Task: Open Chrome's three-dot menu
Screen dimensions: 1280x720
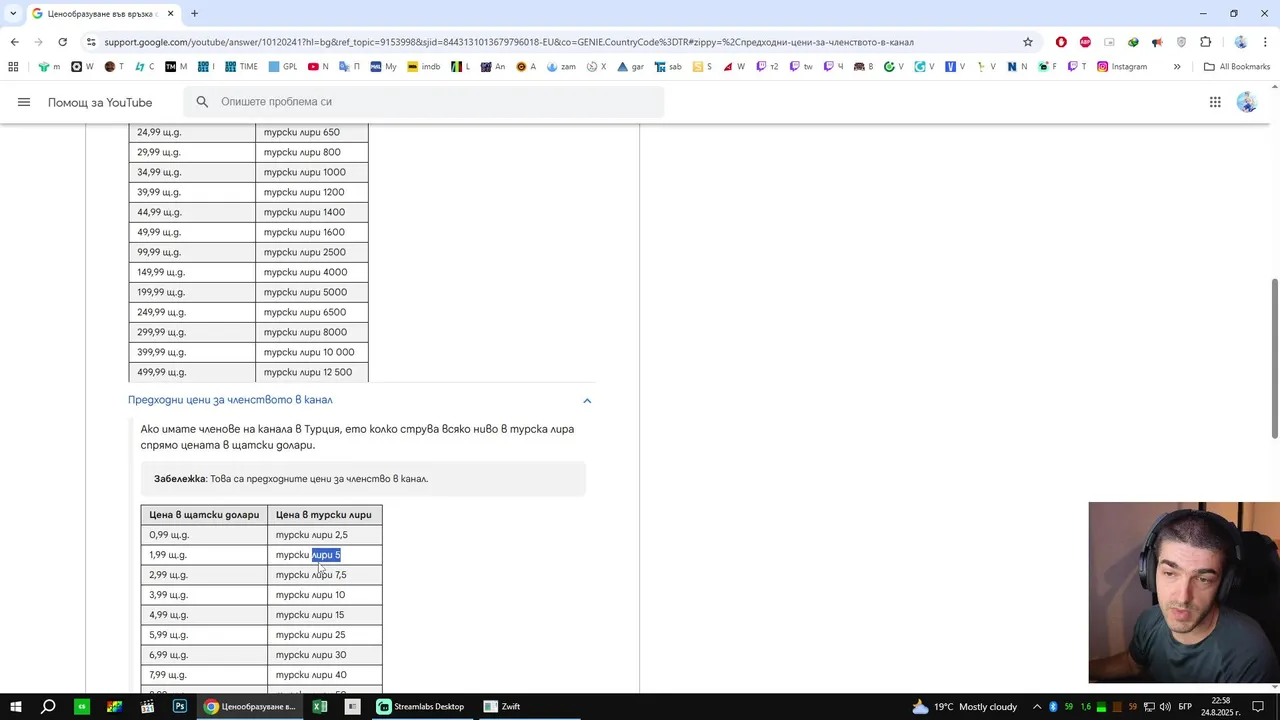Action: click(x=1264, y=42)
